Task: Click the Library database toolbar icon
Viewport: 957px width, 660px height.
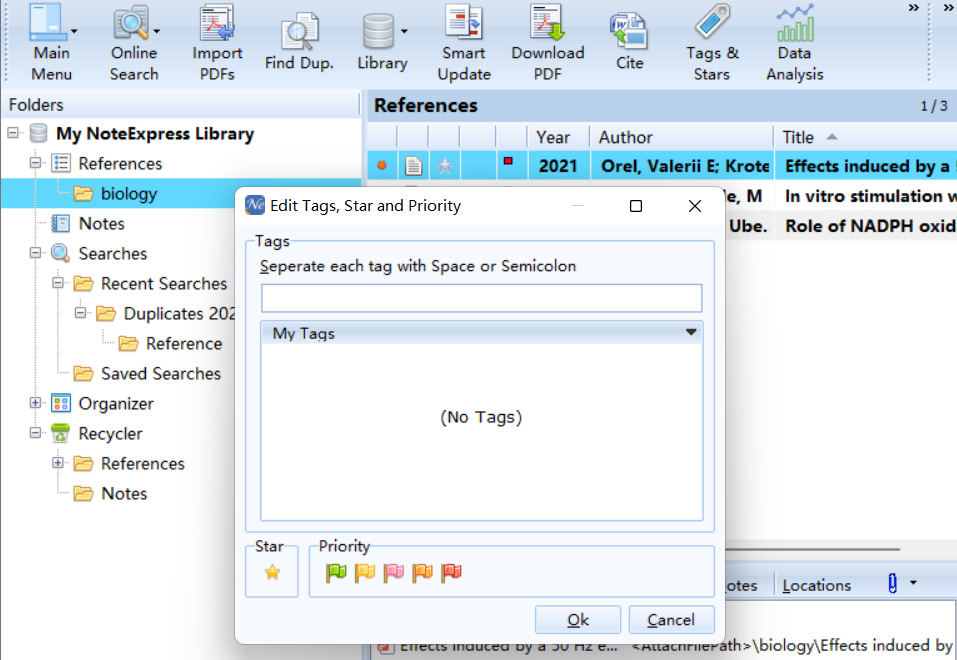Action: pyautogui.click(x=382, y=43)
